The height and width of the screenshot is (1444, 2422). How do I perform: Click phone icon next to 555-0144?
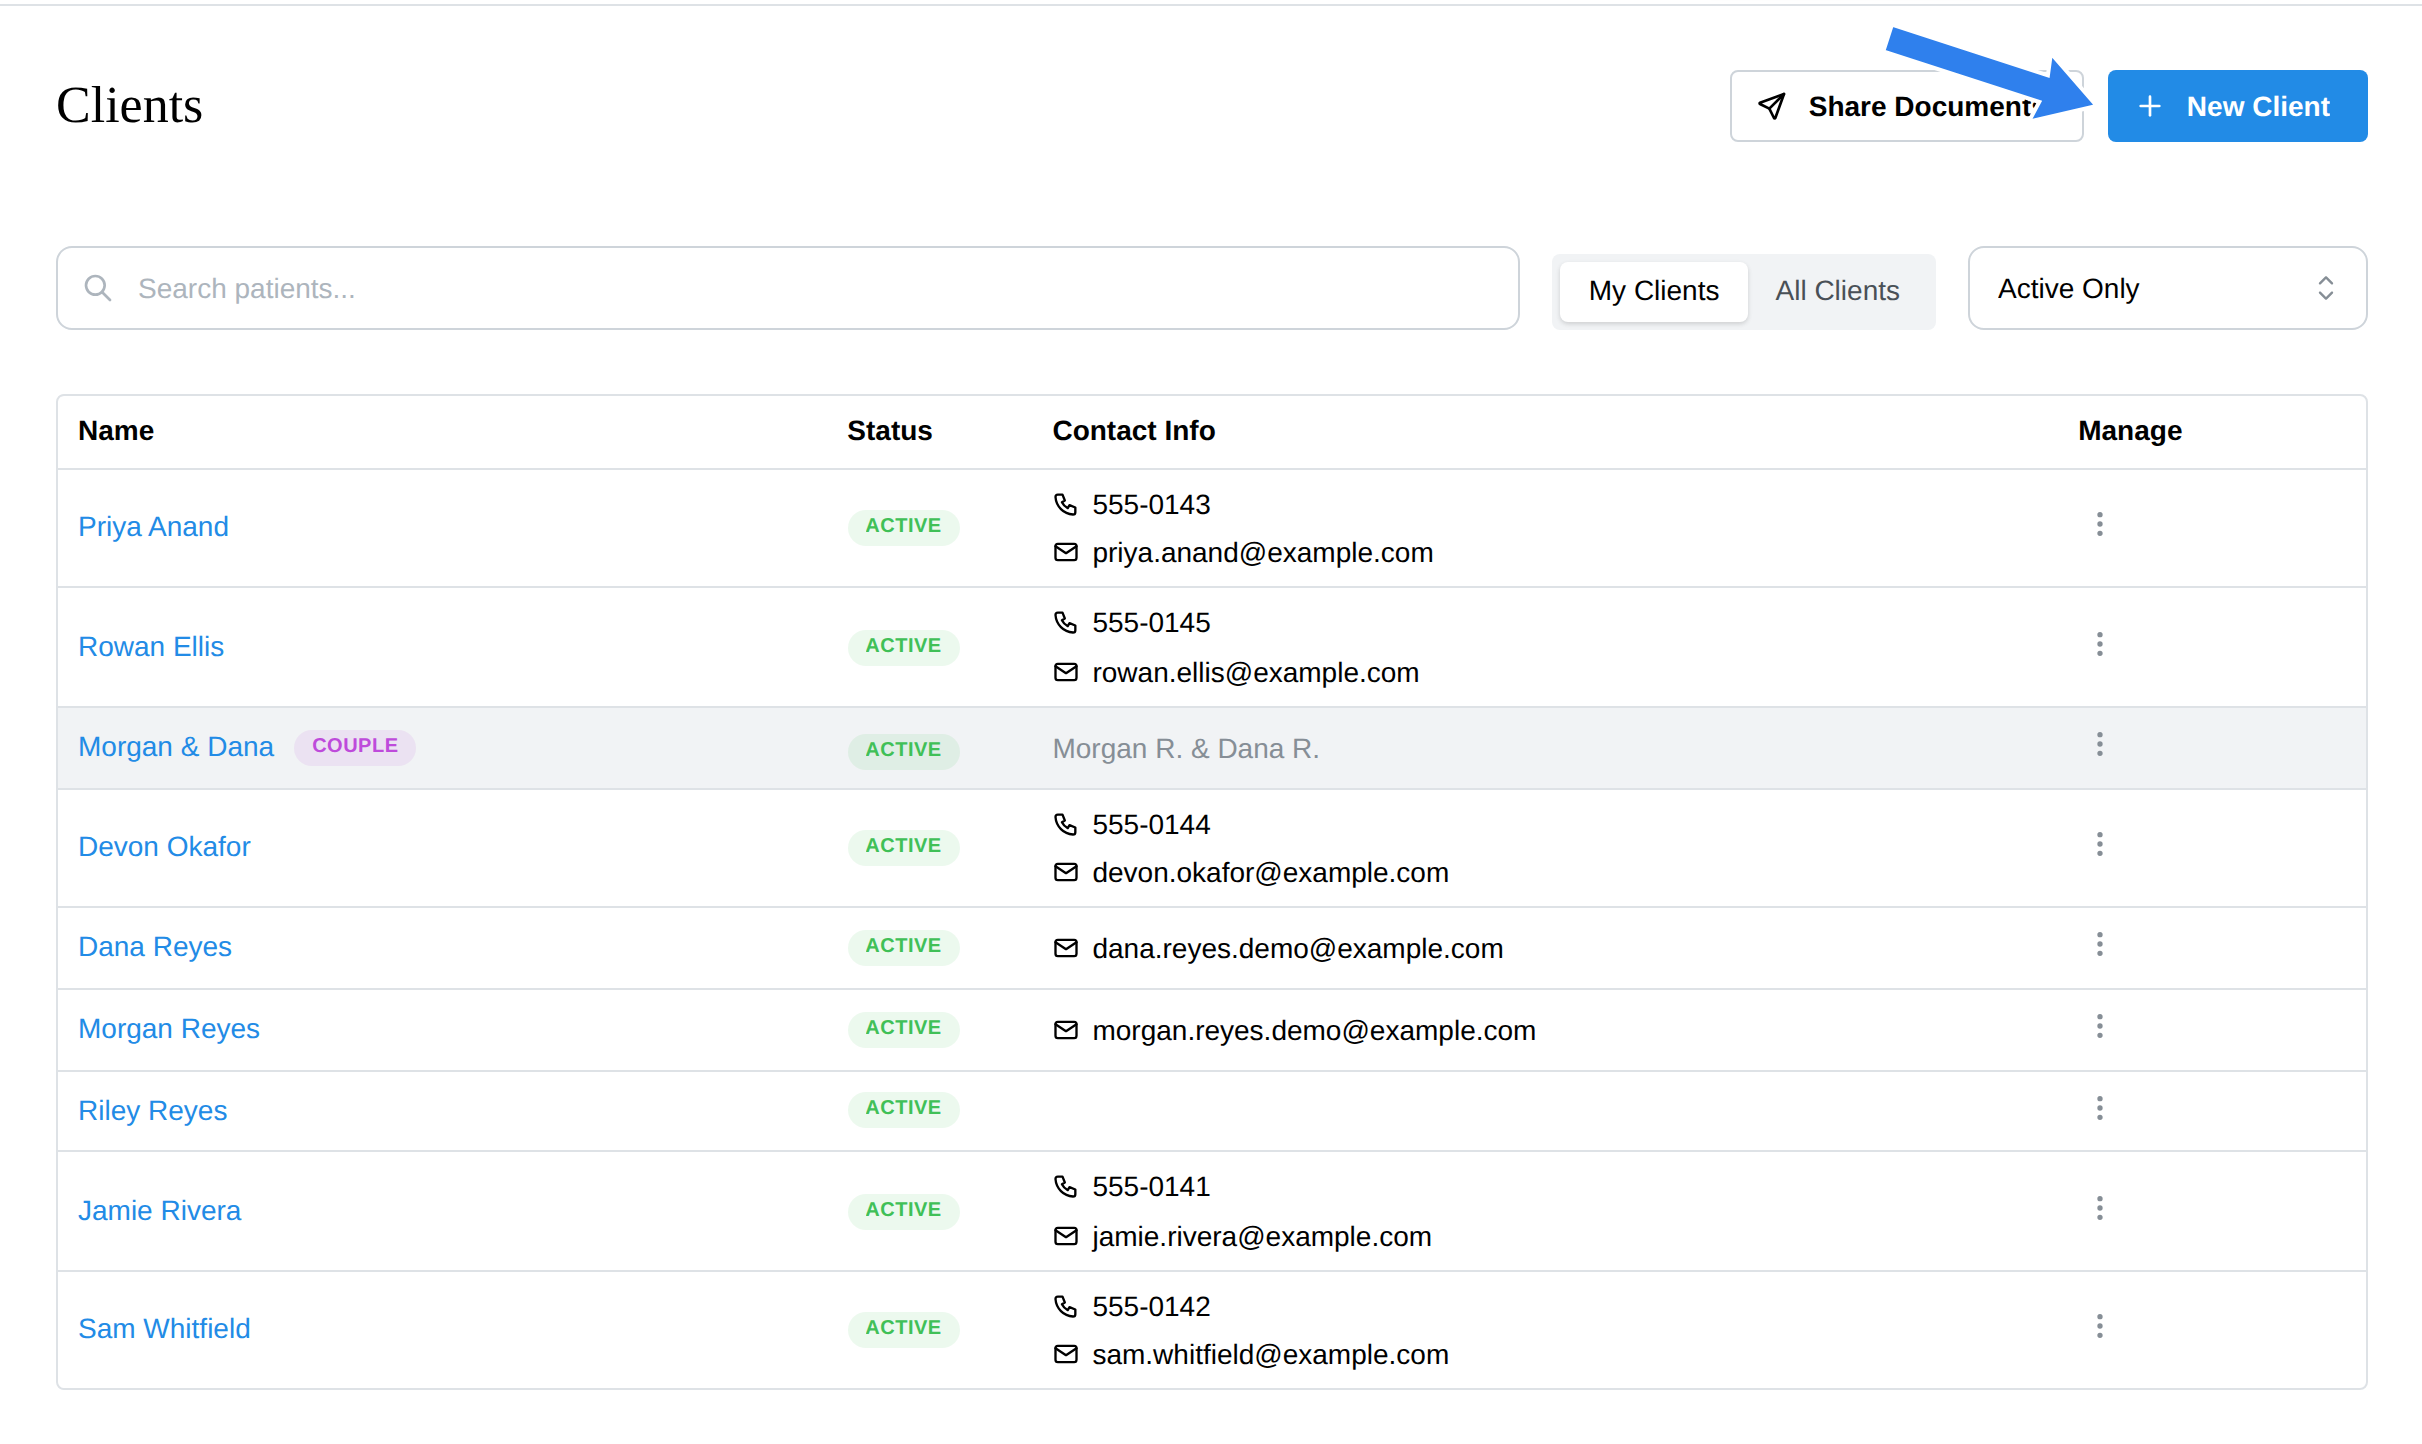[1065, 824]
